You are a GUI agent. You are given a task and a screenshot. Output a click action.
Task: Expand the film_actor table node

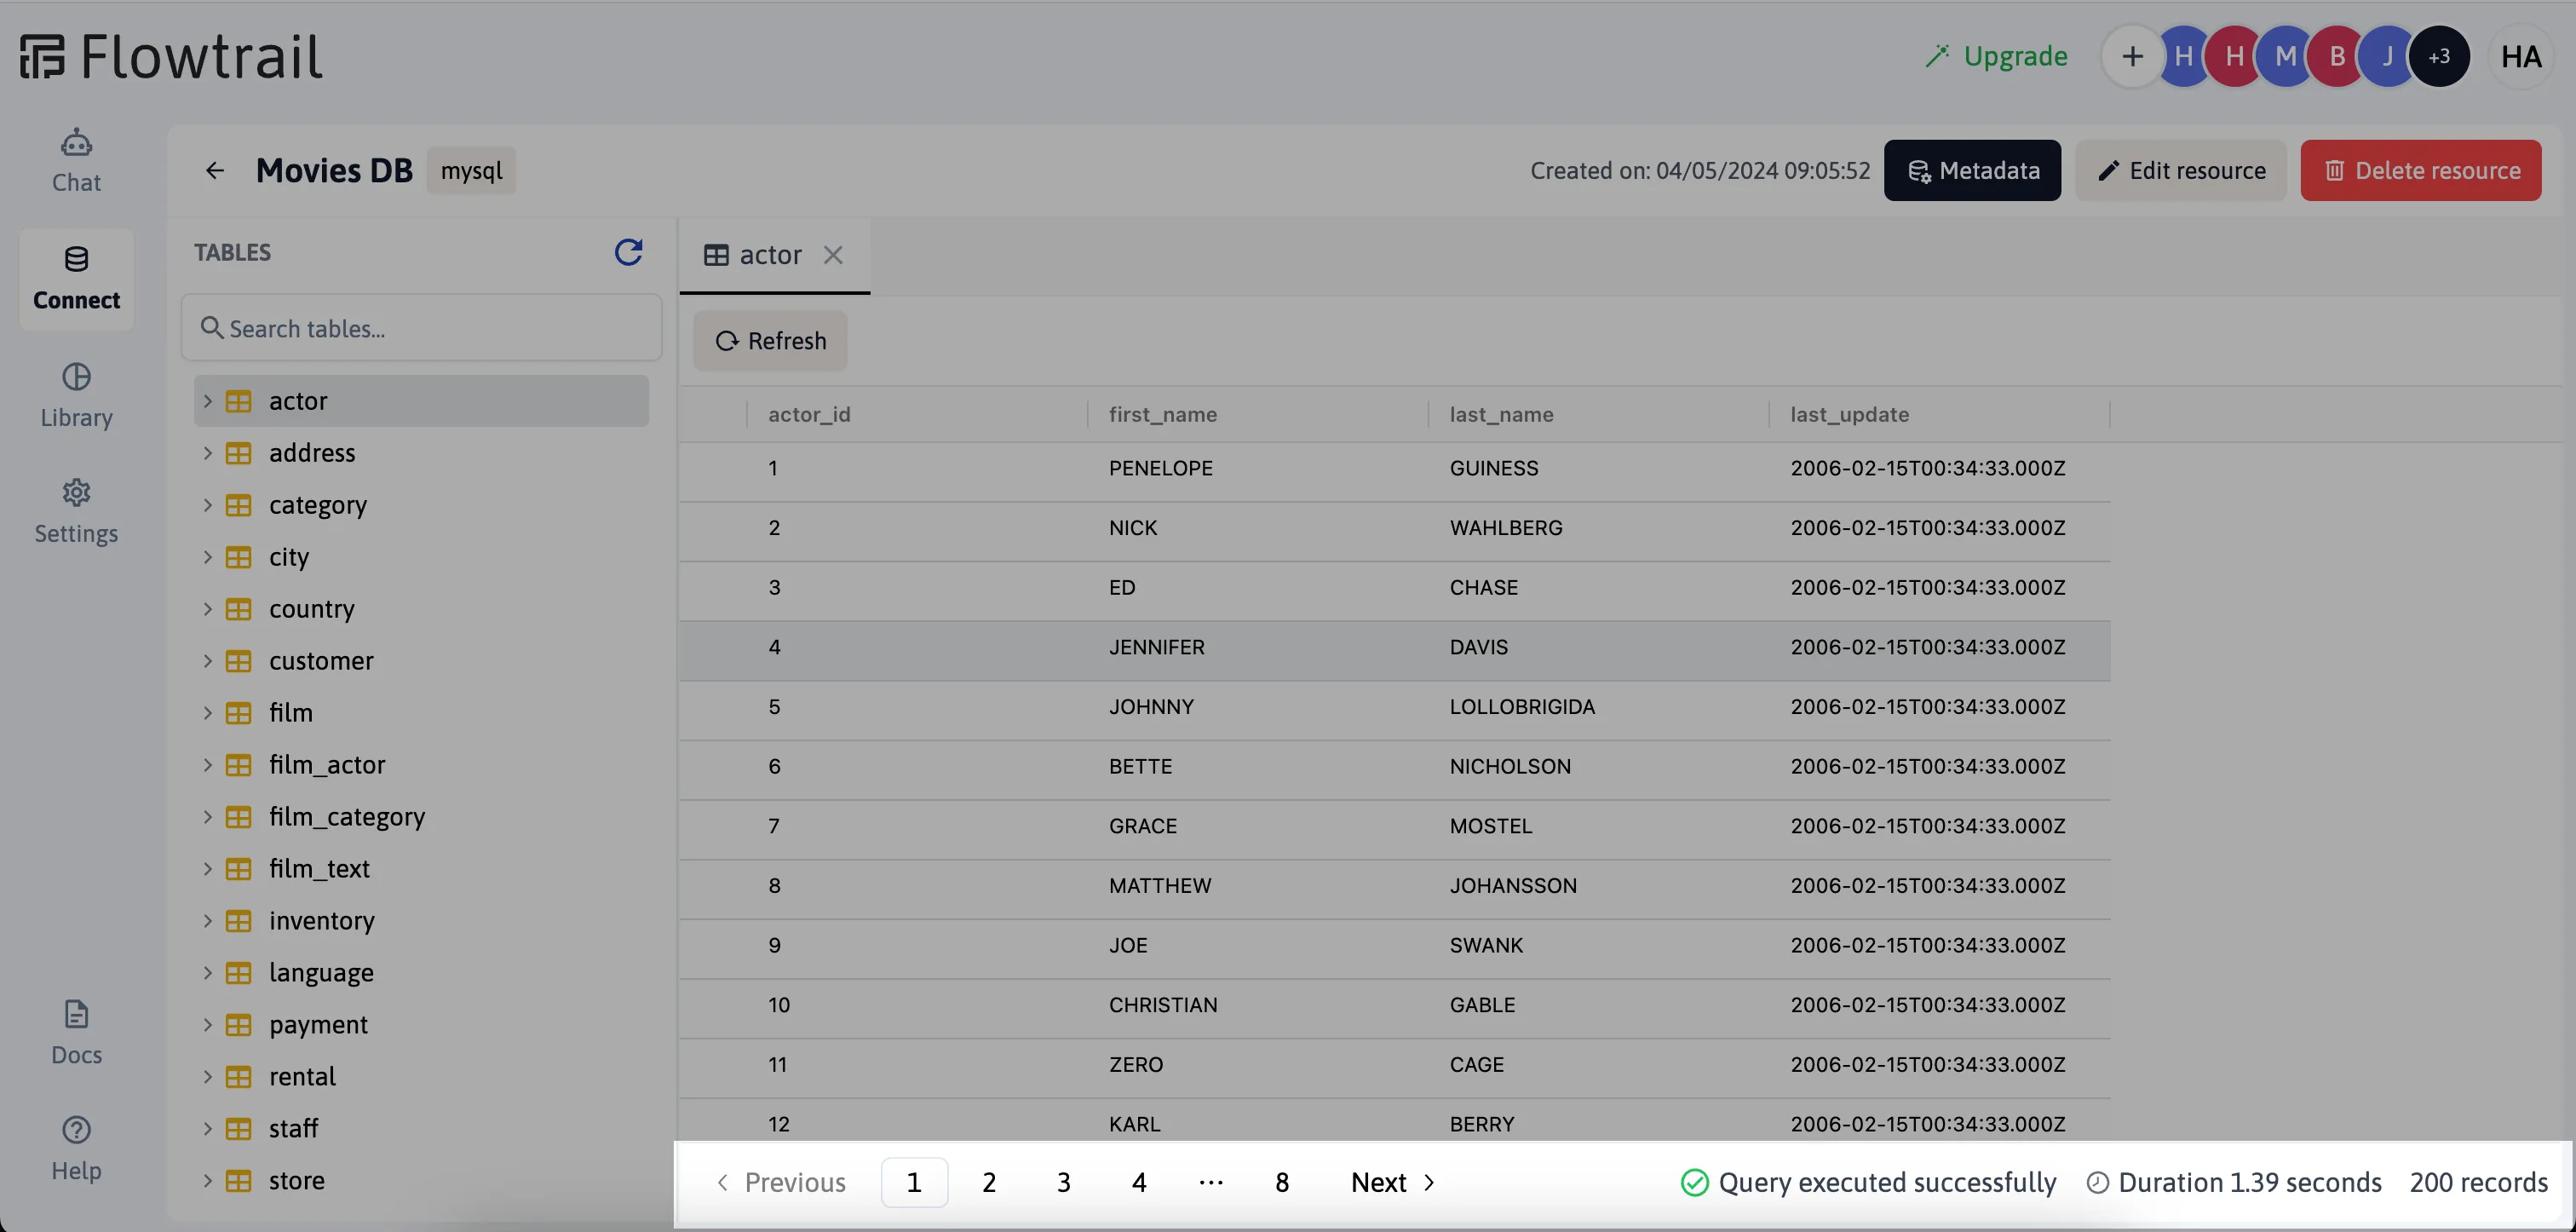208,765
